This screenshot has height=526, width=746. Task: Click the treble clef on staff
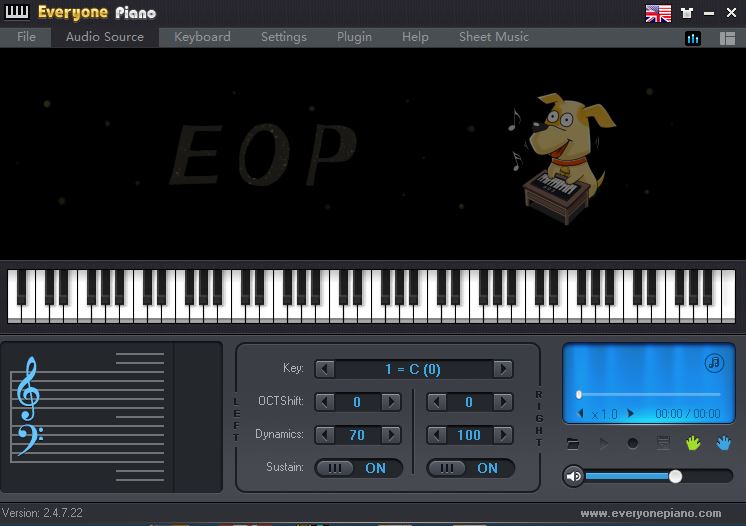[x=28, y=389]
